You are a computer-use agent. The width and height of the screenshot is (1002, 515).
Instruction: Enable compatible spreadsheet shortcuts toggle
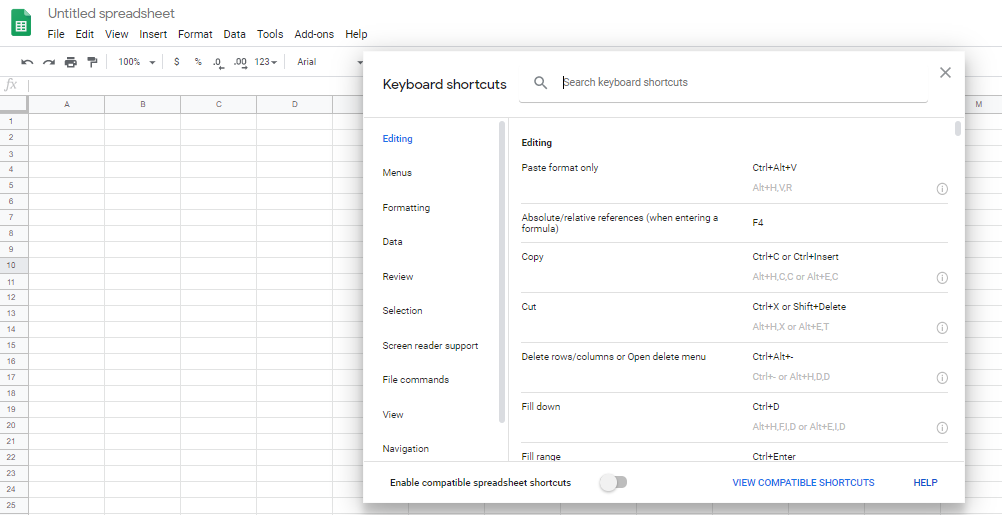click(613, 483)
